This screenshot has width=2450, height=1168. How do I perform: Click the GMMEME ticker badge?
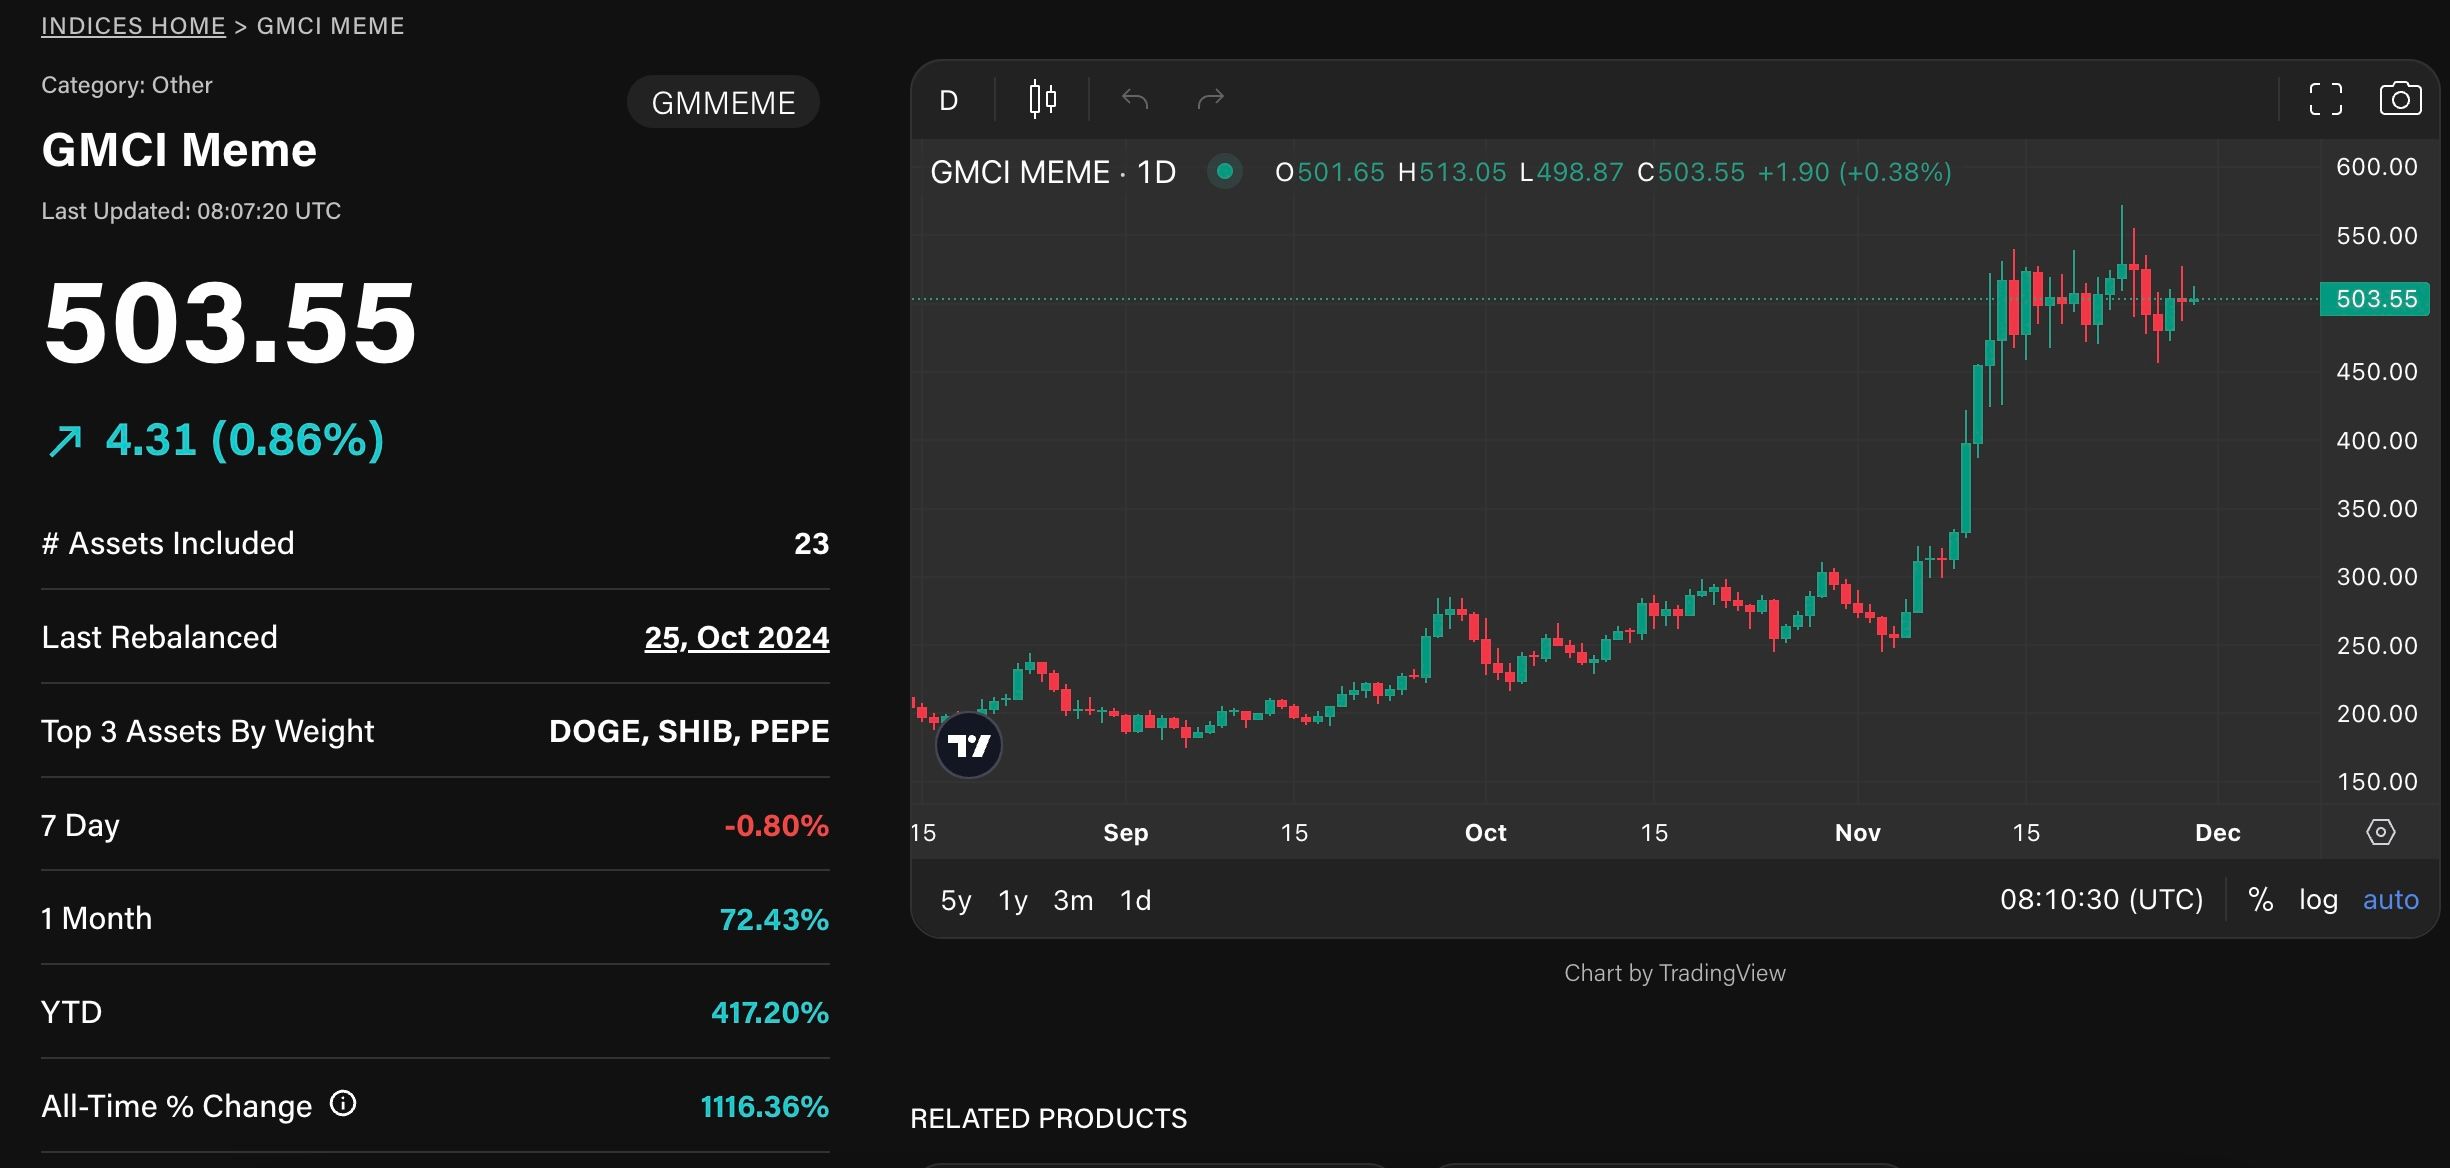722,101
